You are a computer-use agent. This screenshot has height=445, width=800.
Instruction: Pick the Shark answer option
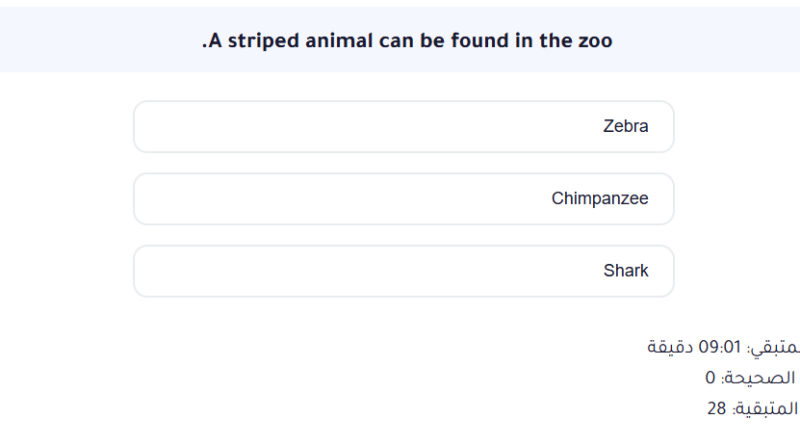403,271
